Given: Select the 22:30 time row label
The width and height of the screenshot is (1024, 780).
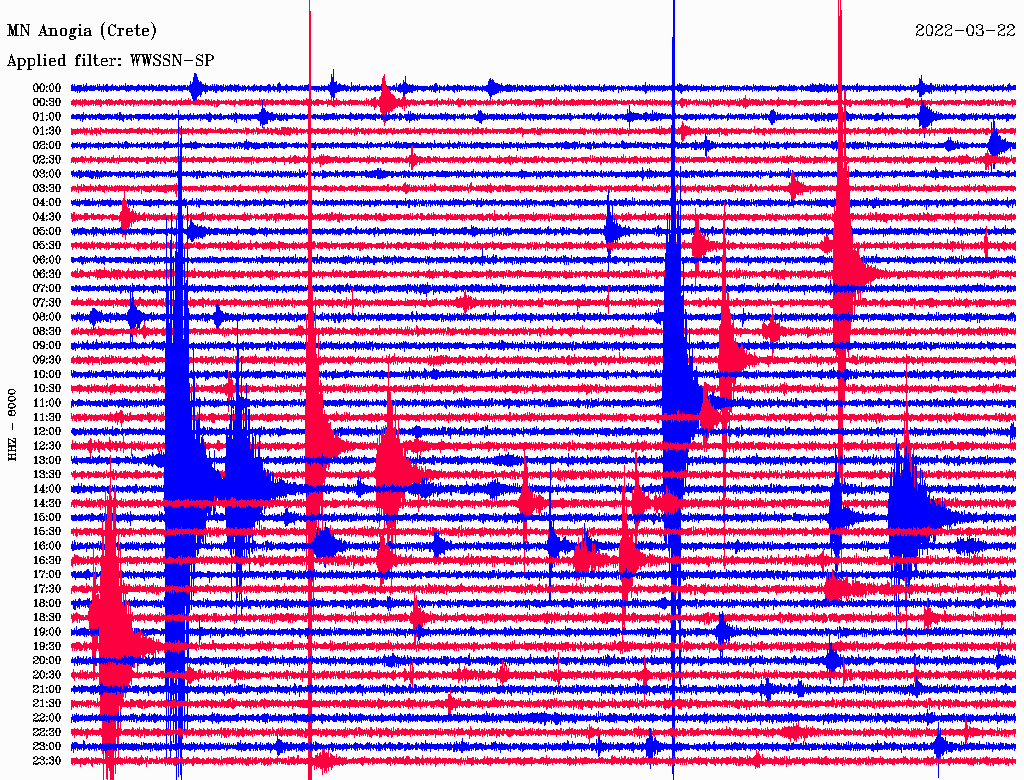Looking at the screenshot, I should coord(47,732).
